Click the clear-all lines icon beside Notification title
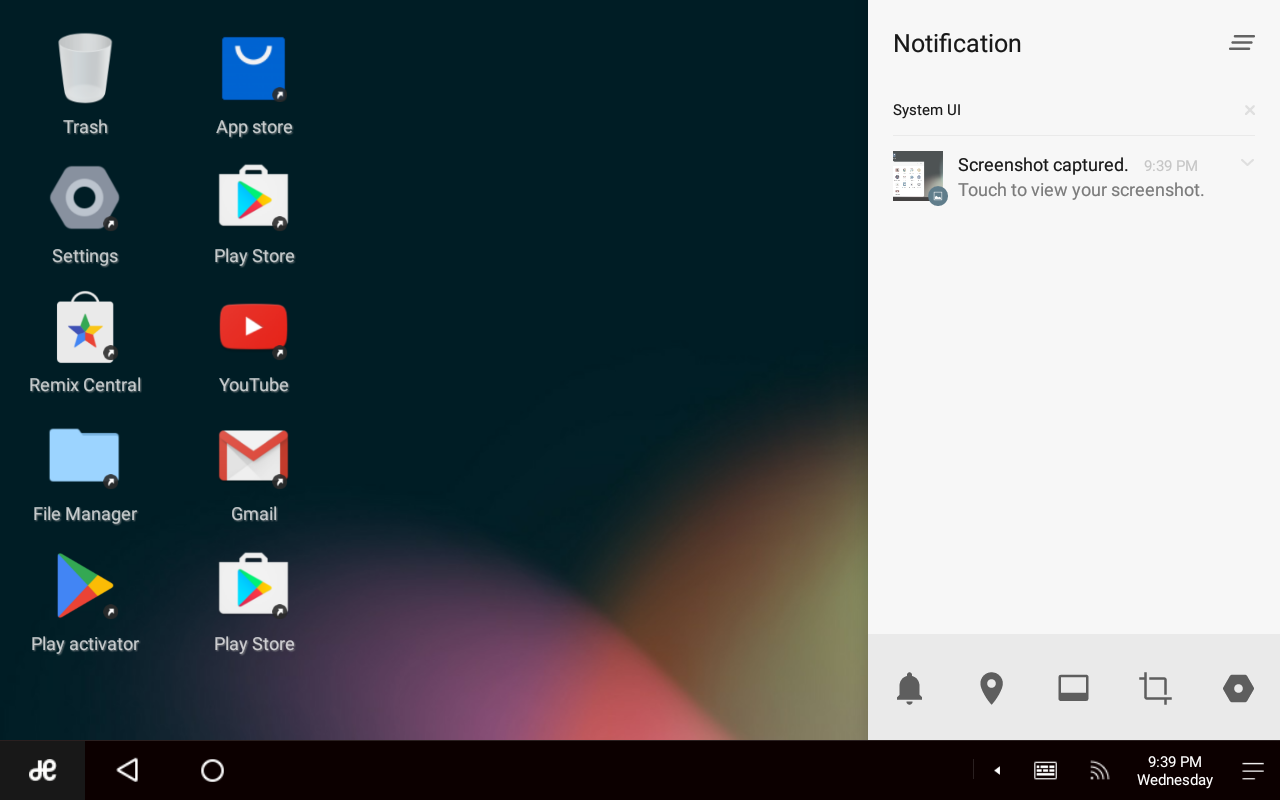 pos(1242,43)
